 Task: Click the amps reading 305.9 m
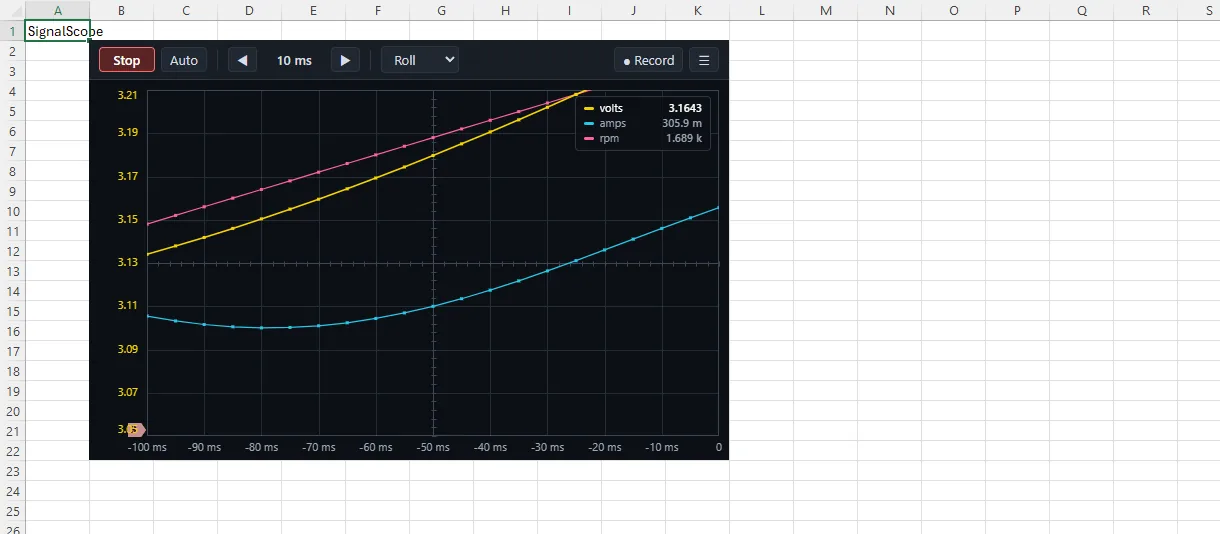pos(682,123)
